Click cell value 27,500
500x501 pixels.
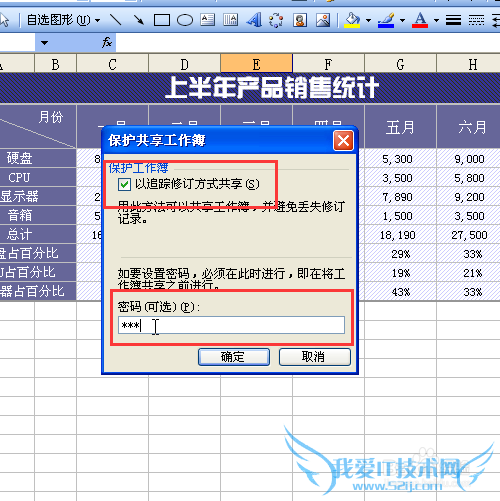point(469,235)
